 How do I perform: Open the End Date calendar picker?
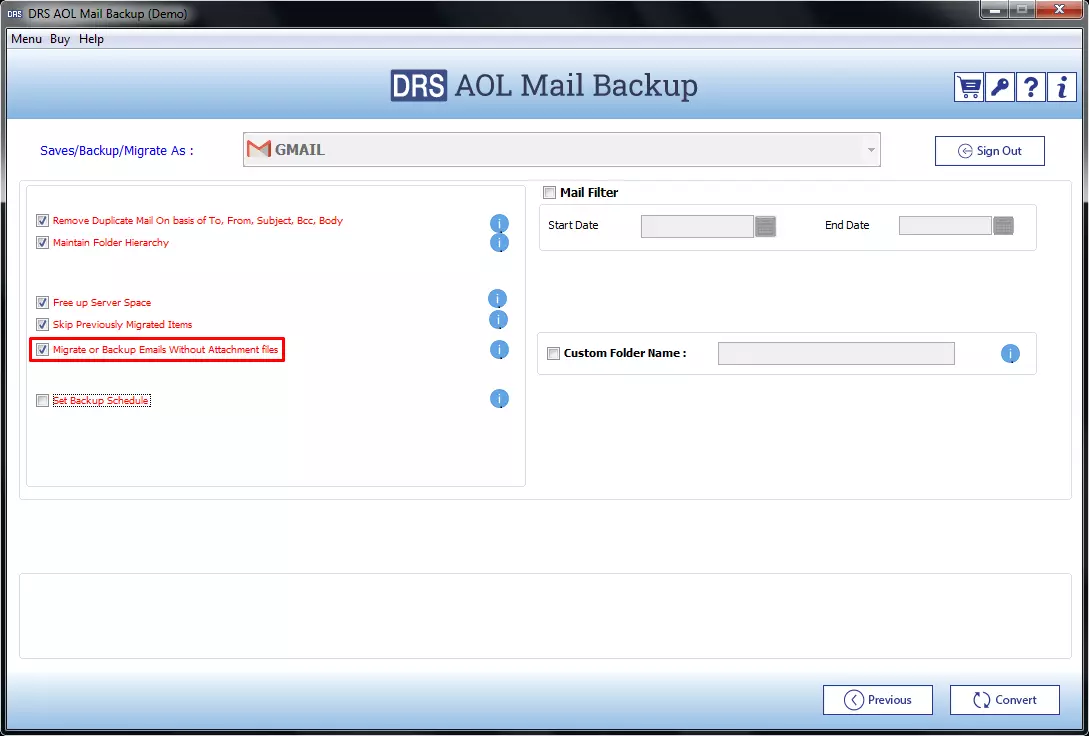tap(1004, 226)
